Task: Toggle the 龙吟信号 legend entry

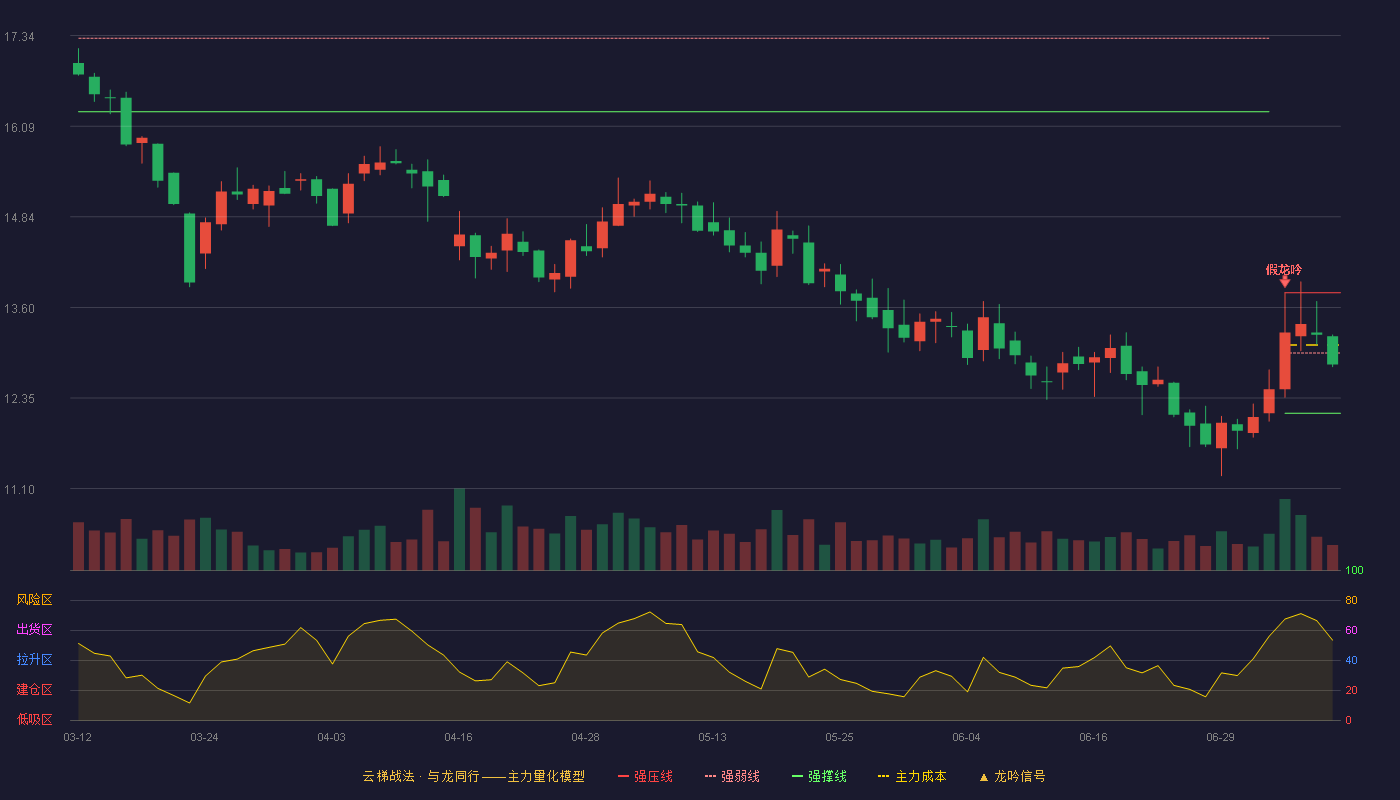Action: click(1012, 776)
